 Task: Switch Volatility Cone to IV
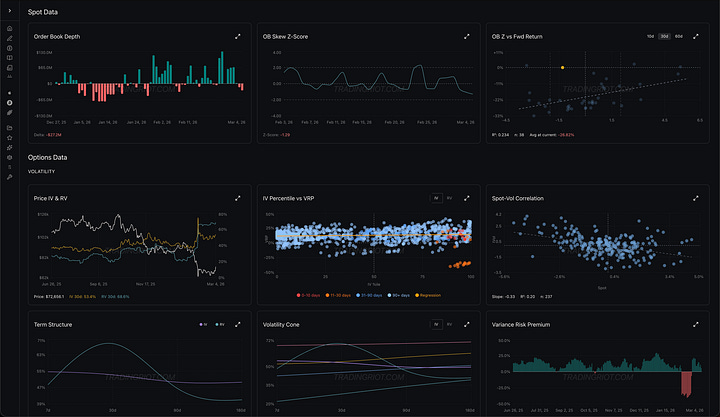click(436, 324)
